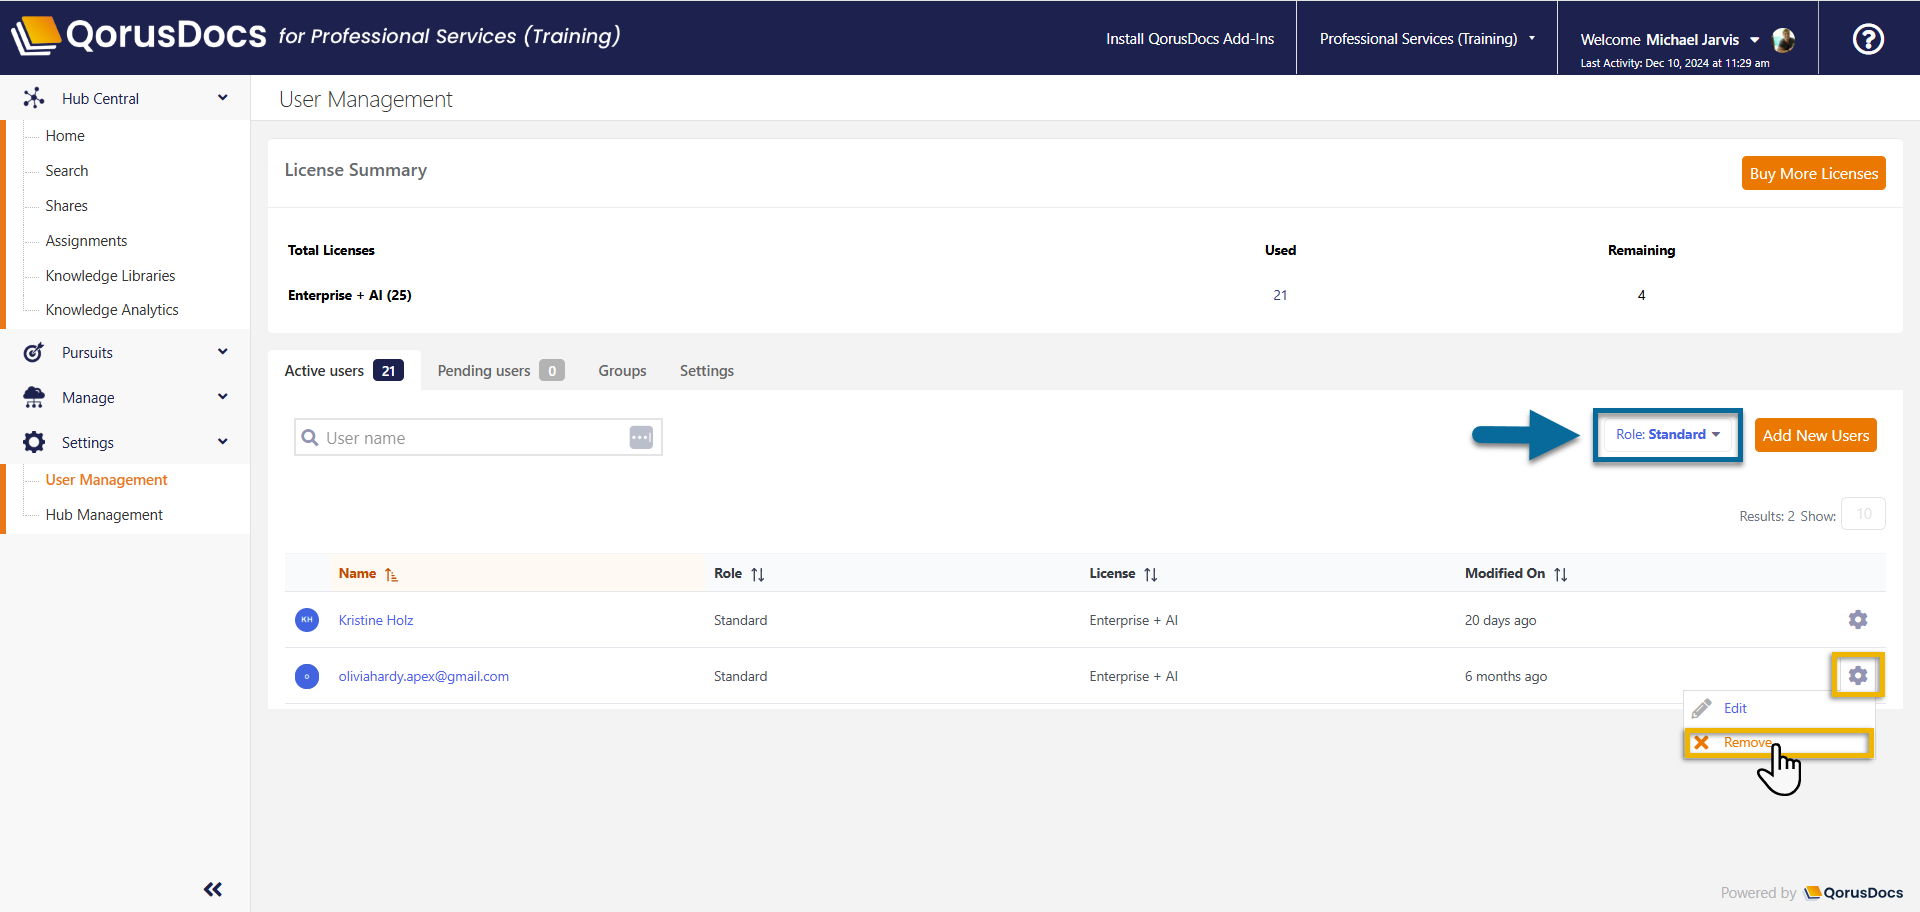1920x912 pixels.
Task: Select Edit from context menu
Action: coord(1735,708)
